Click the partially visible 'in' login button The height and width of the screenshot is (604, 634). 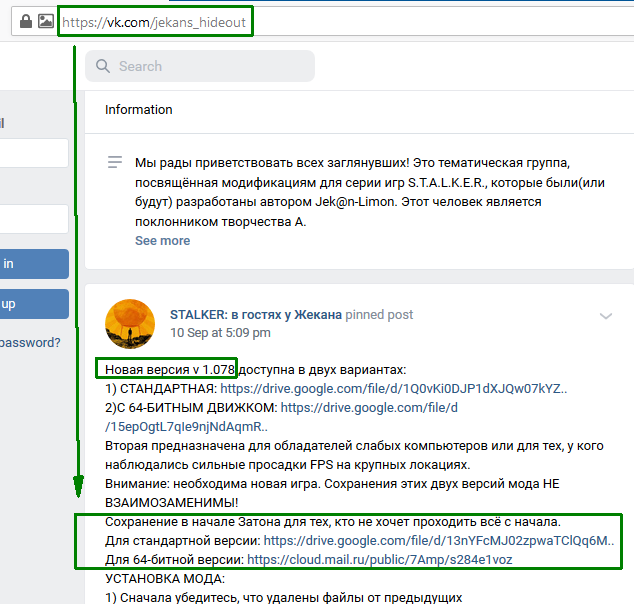34,264
